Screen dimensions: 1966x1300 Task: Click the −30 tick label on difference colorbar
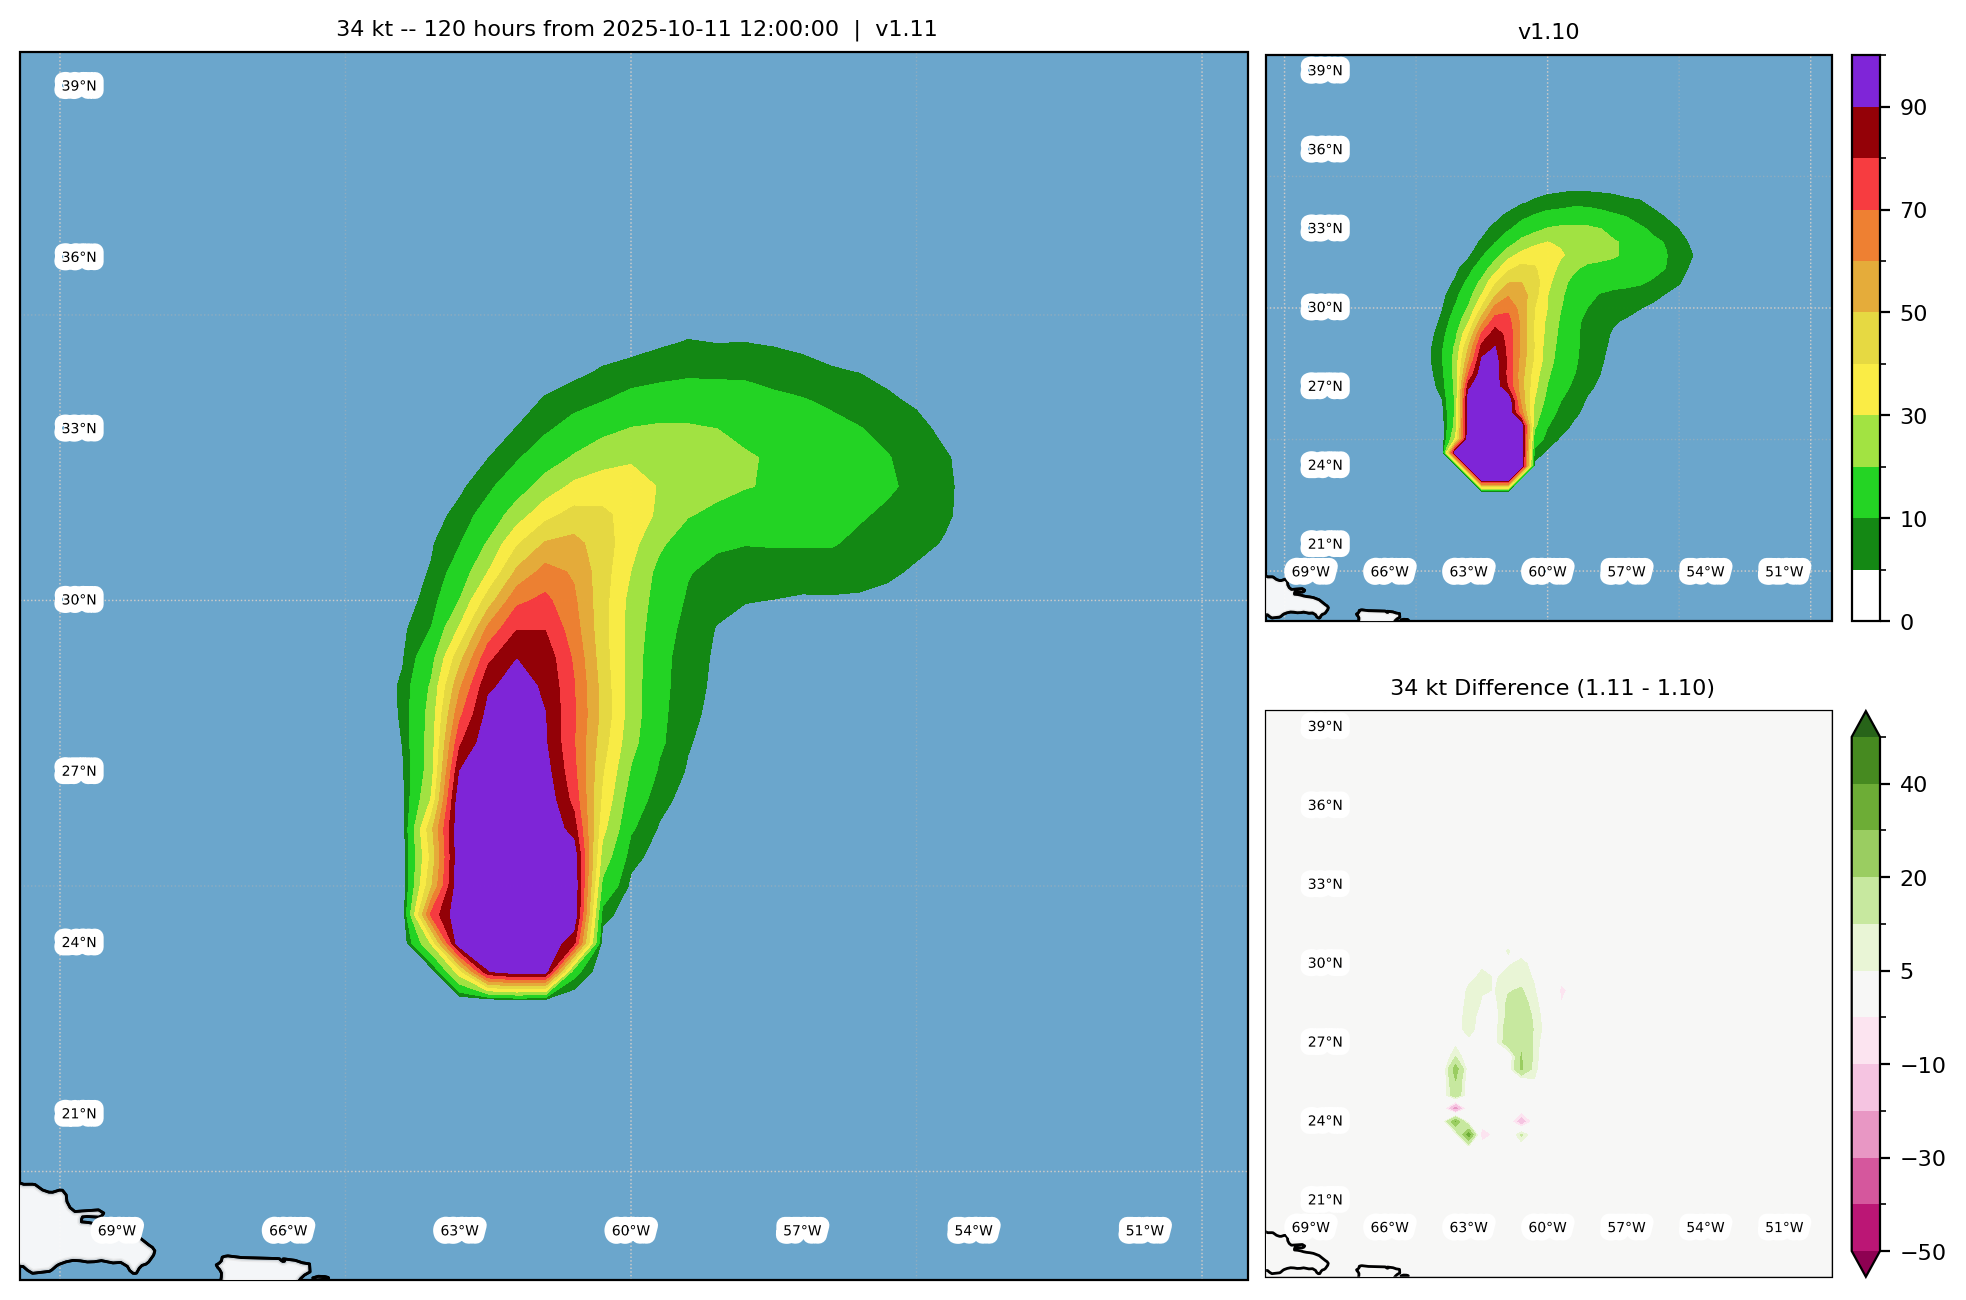click(x=1921, y=1158)
